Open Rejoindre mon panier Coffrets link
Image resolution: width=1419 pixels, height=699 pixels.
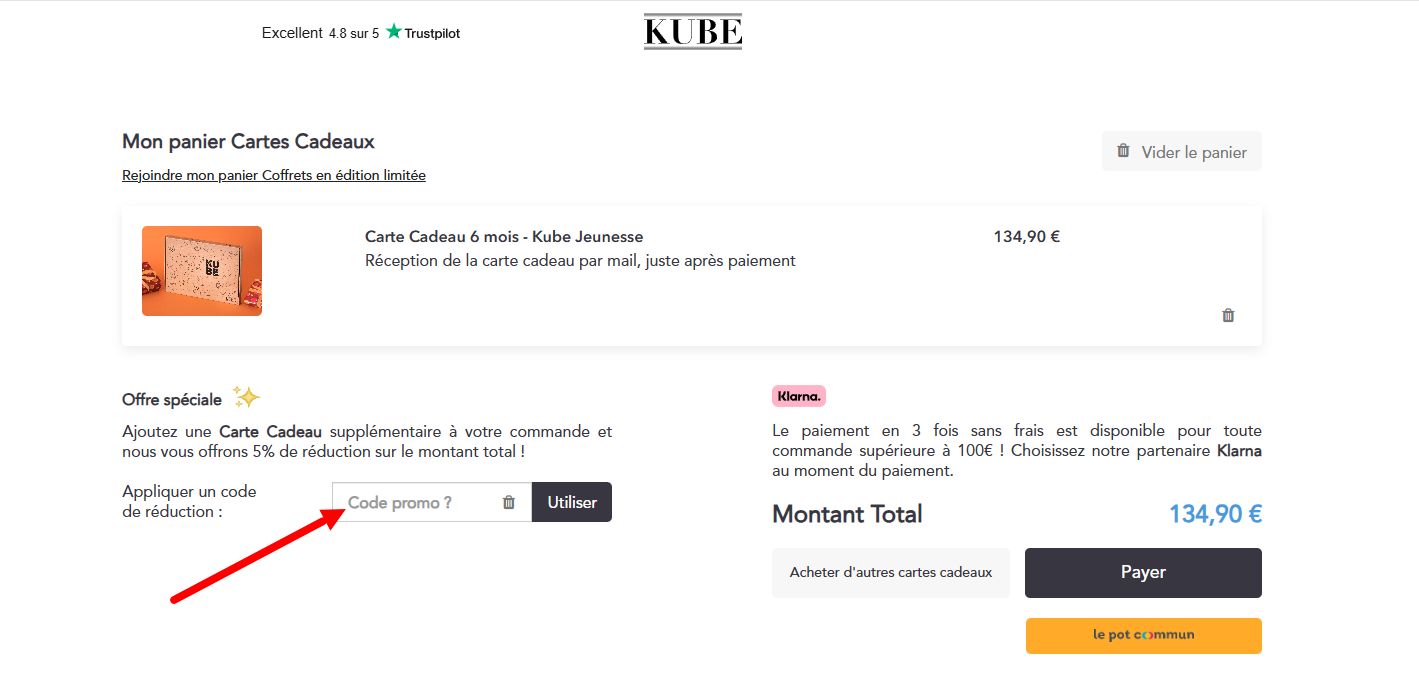274,175
